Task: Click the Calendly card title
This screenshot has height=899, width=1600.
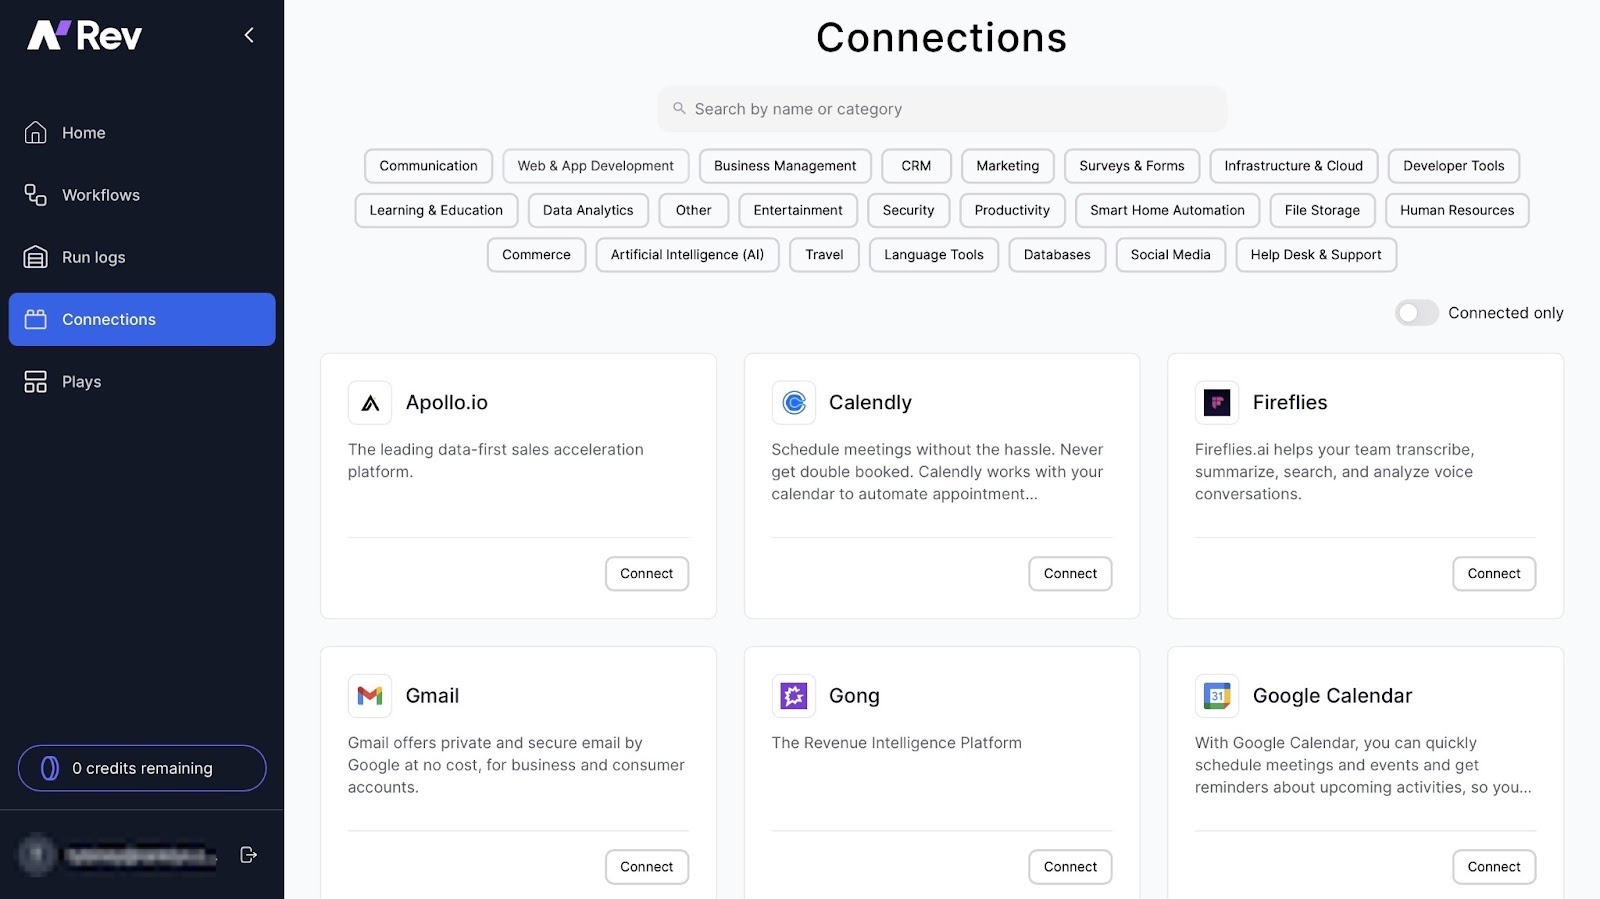Action: tap(870, 403)
